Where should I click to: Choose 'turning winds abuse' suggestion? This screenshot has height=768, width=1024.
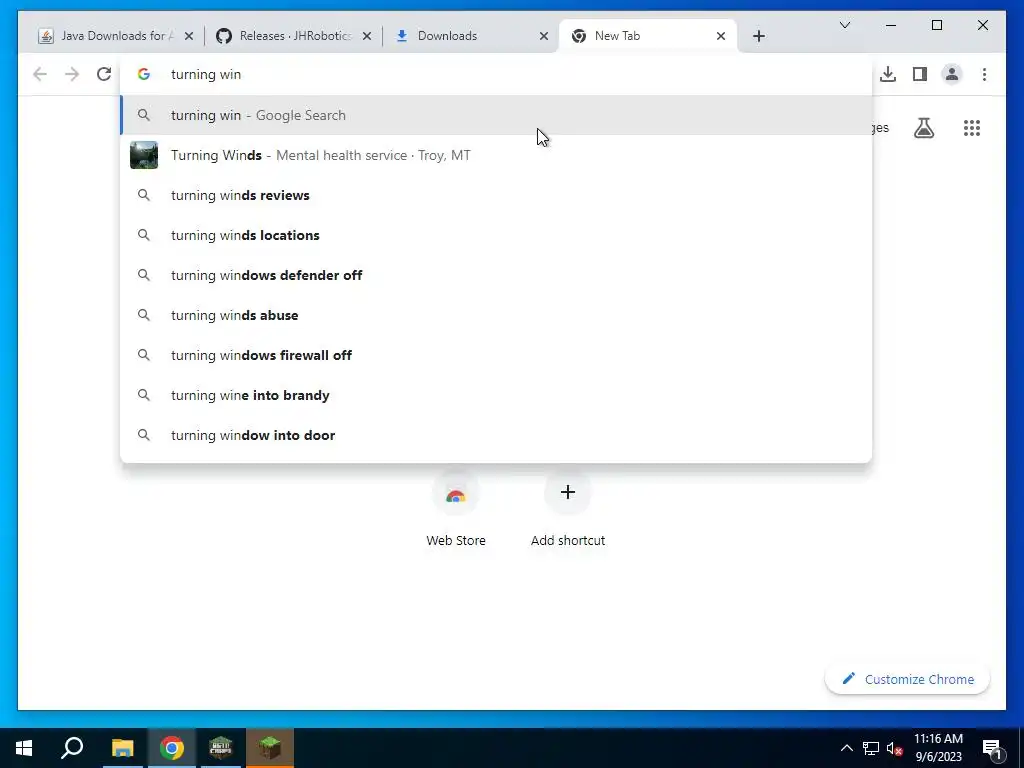(x=496, y=315)
